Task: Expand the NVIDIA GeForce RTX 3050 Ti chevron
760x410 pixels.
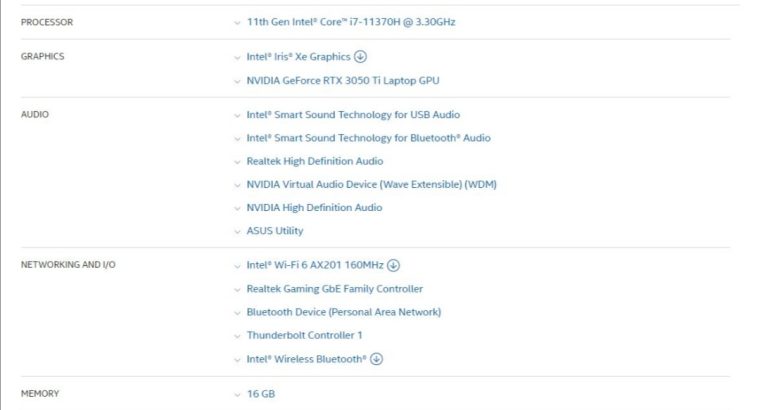Action: point(237,81)
